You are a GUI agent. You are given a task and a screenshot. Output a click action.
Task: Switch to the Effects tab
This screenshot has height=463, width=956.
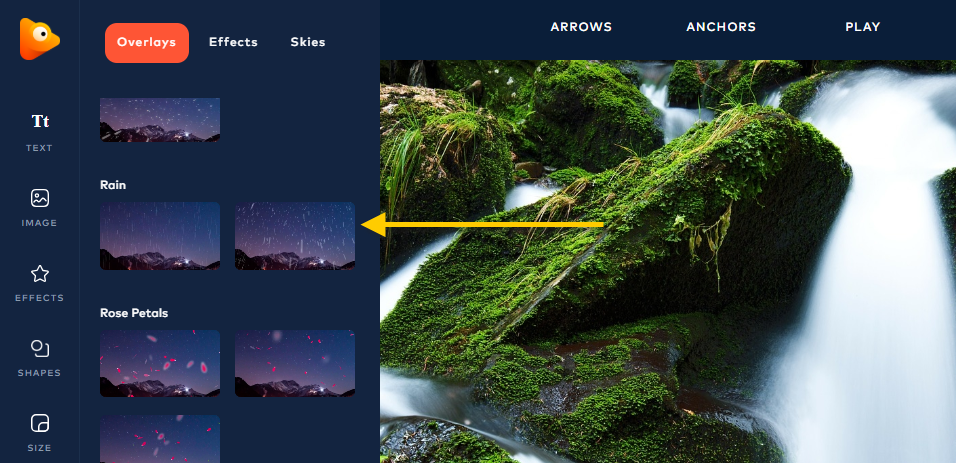[234, 42]
